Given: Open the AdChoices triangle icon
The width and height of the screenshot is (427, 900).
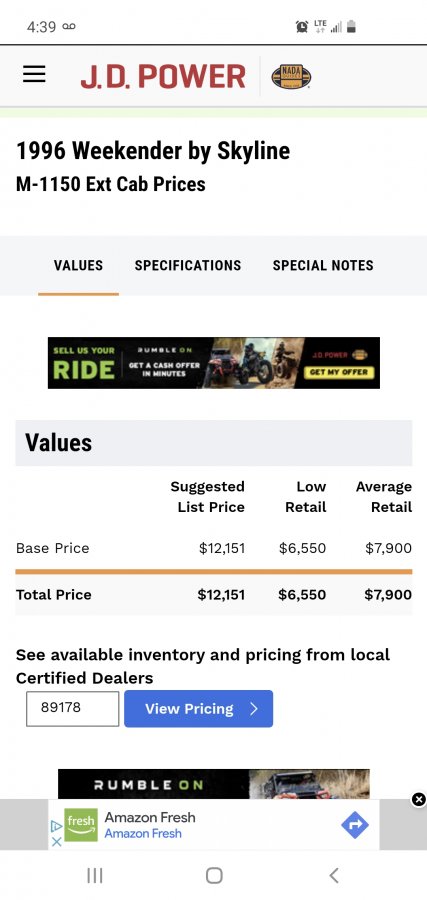Looking at the screenshot, I should tap(56, 826).
